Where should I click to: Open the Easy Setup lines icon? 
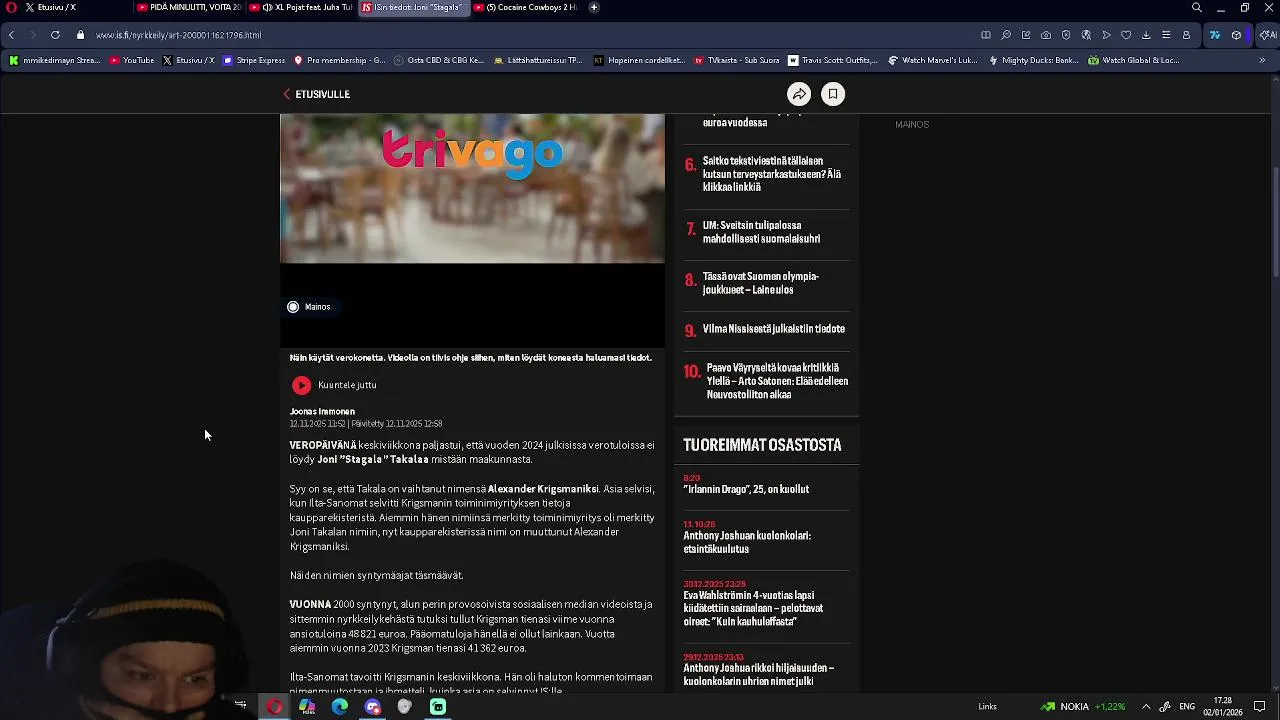pos(1166,35)
